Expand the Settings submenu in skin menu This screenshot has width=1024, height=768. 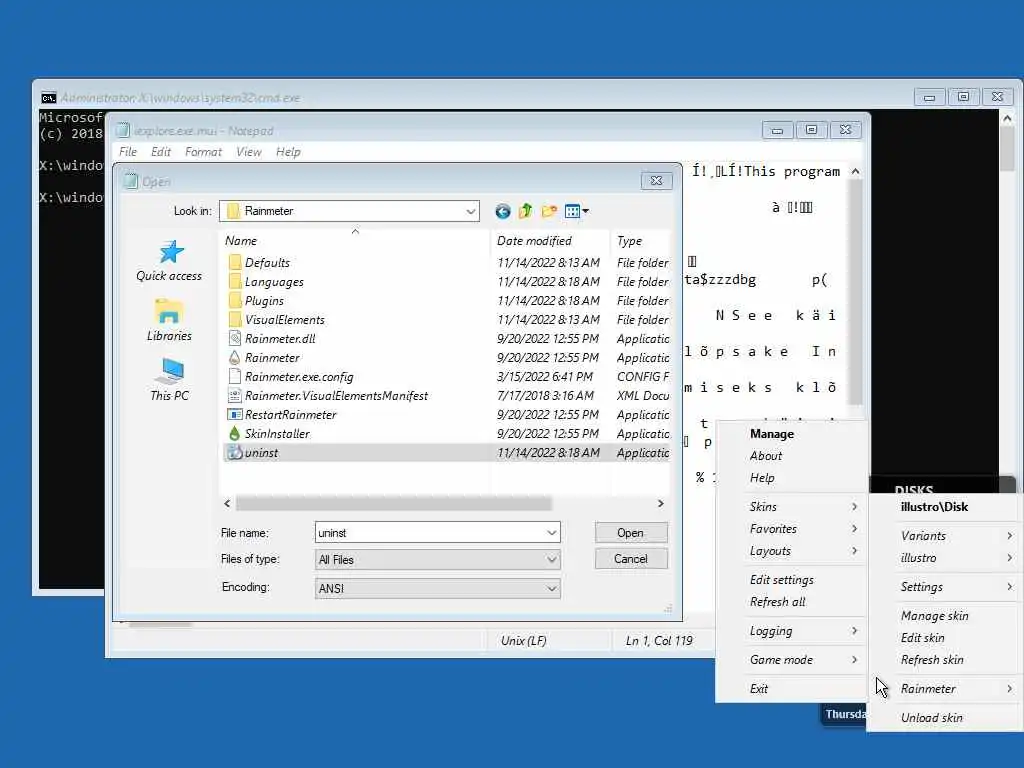[946, 586]
